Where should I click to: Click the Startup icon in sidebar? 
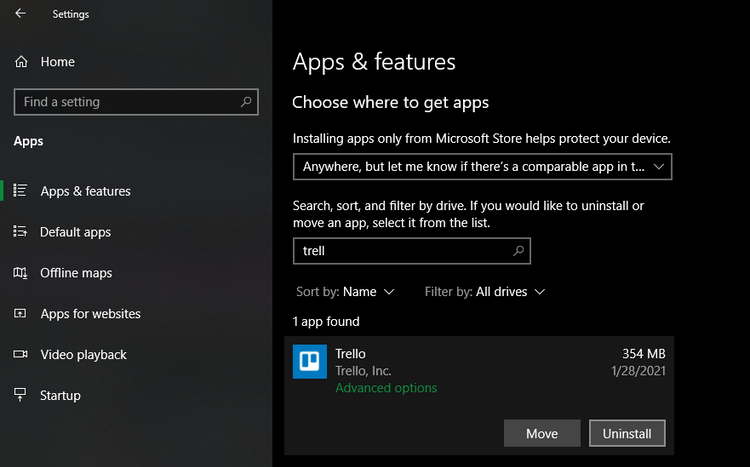(20, 396)
